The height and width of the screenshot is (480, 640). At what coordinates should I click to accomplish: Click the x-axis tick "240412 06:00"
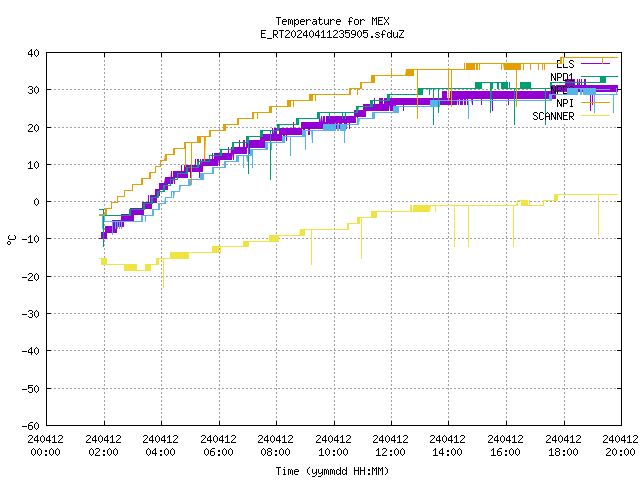click(218, 445)
